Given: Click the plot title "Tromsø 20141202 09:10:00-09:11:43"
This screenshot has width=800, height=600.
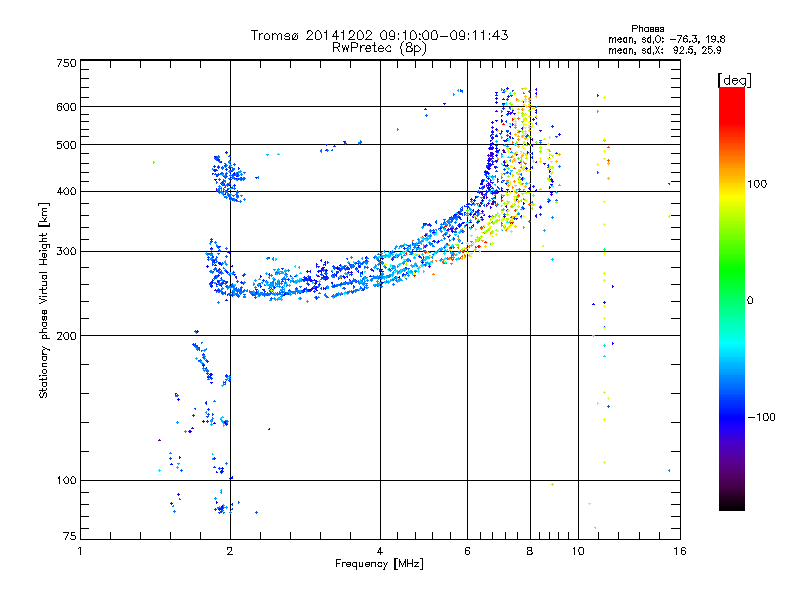Looking at the screenshot, I should (379, 35).
